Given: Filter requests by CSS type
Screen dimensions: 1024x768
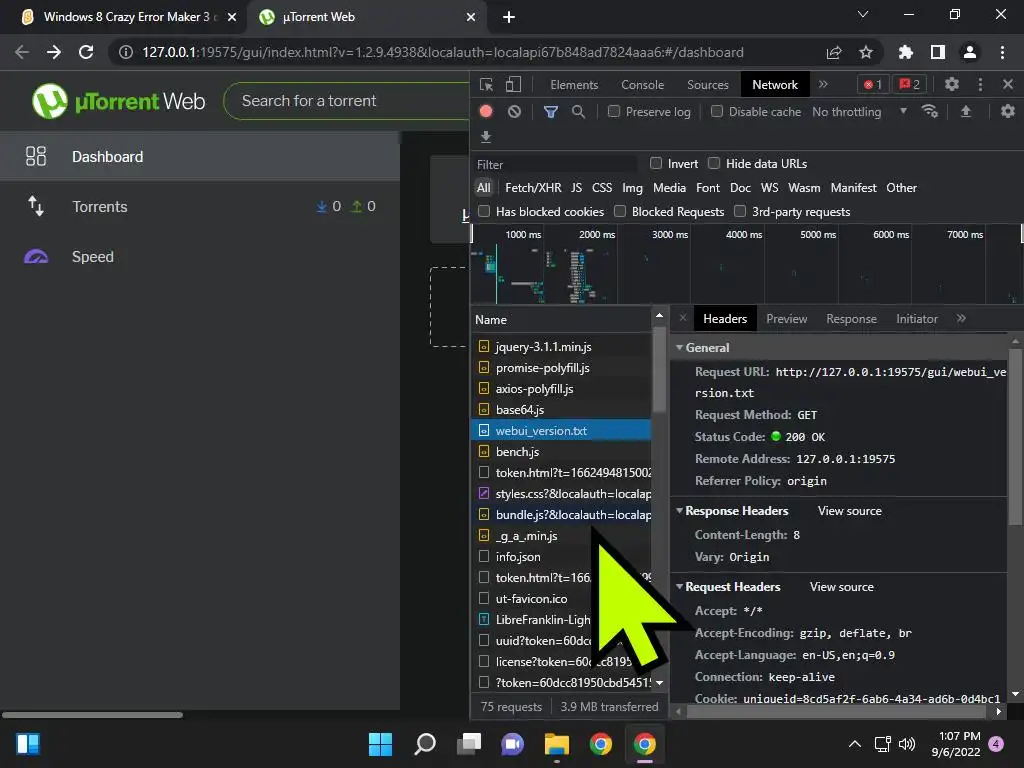Looking at the screenshot, I should coord(601,187).
